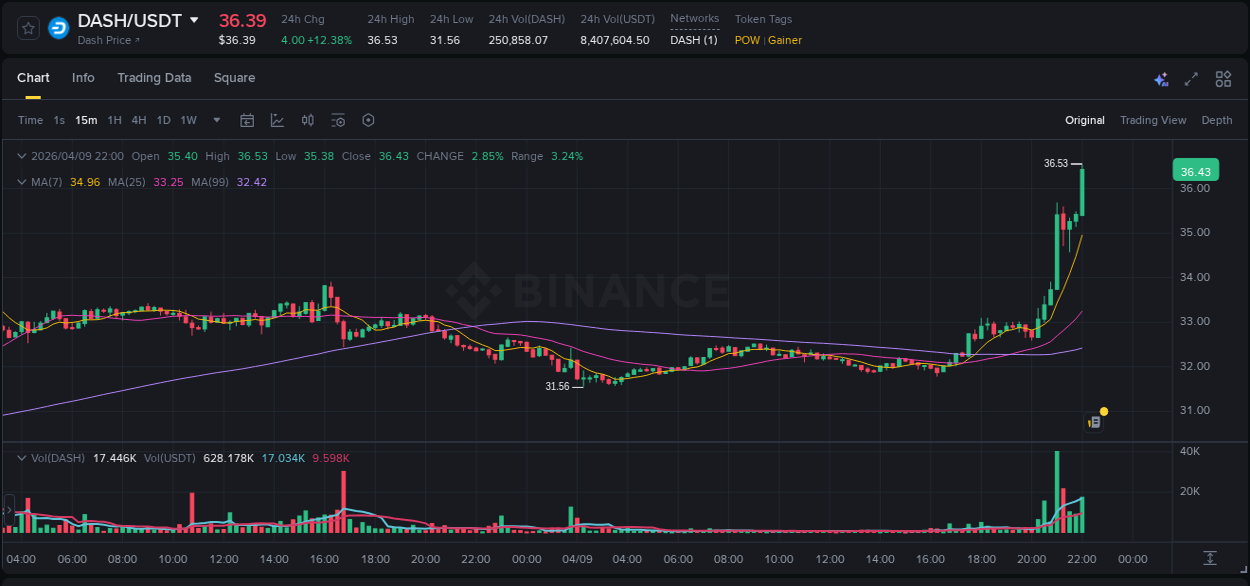Select the 1D timeframe
Image resolution: width=1250 pixels, height=586 pixels.
(163, 120)
